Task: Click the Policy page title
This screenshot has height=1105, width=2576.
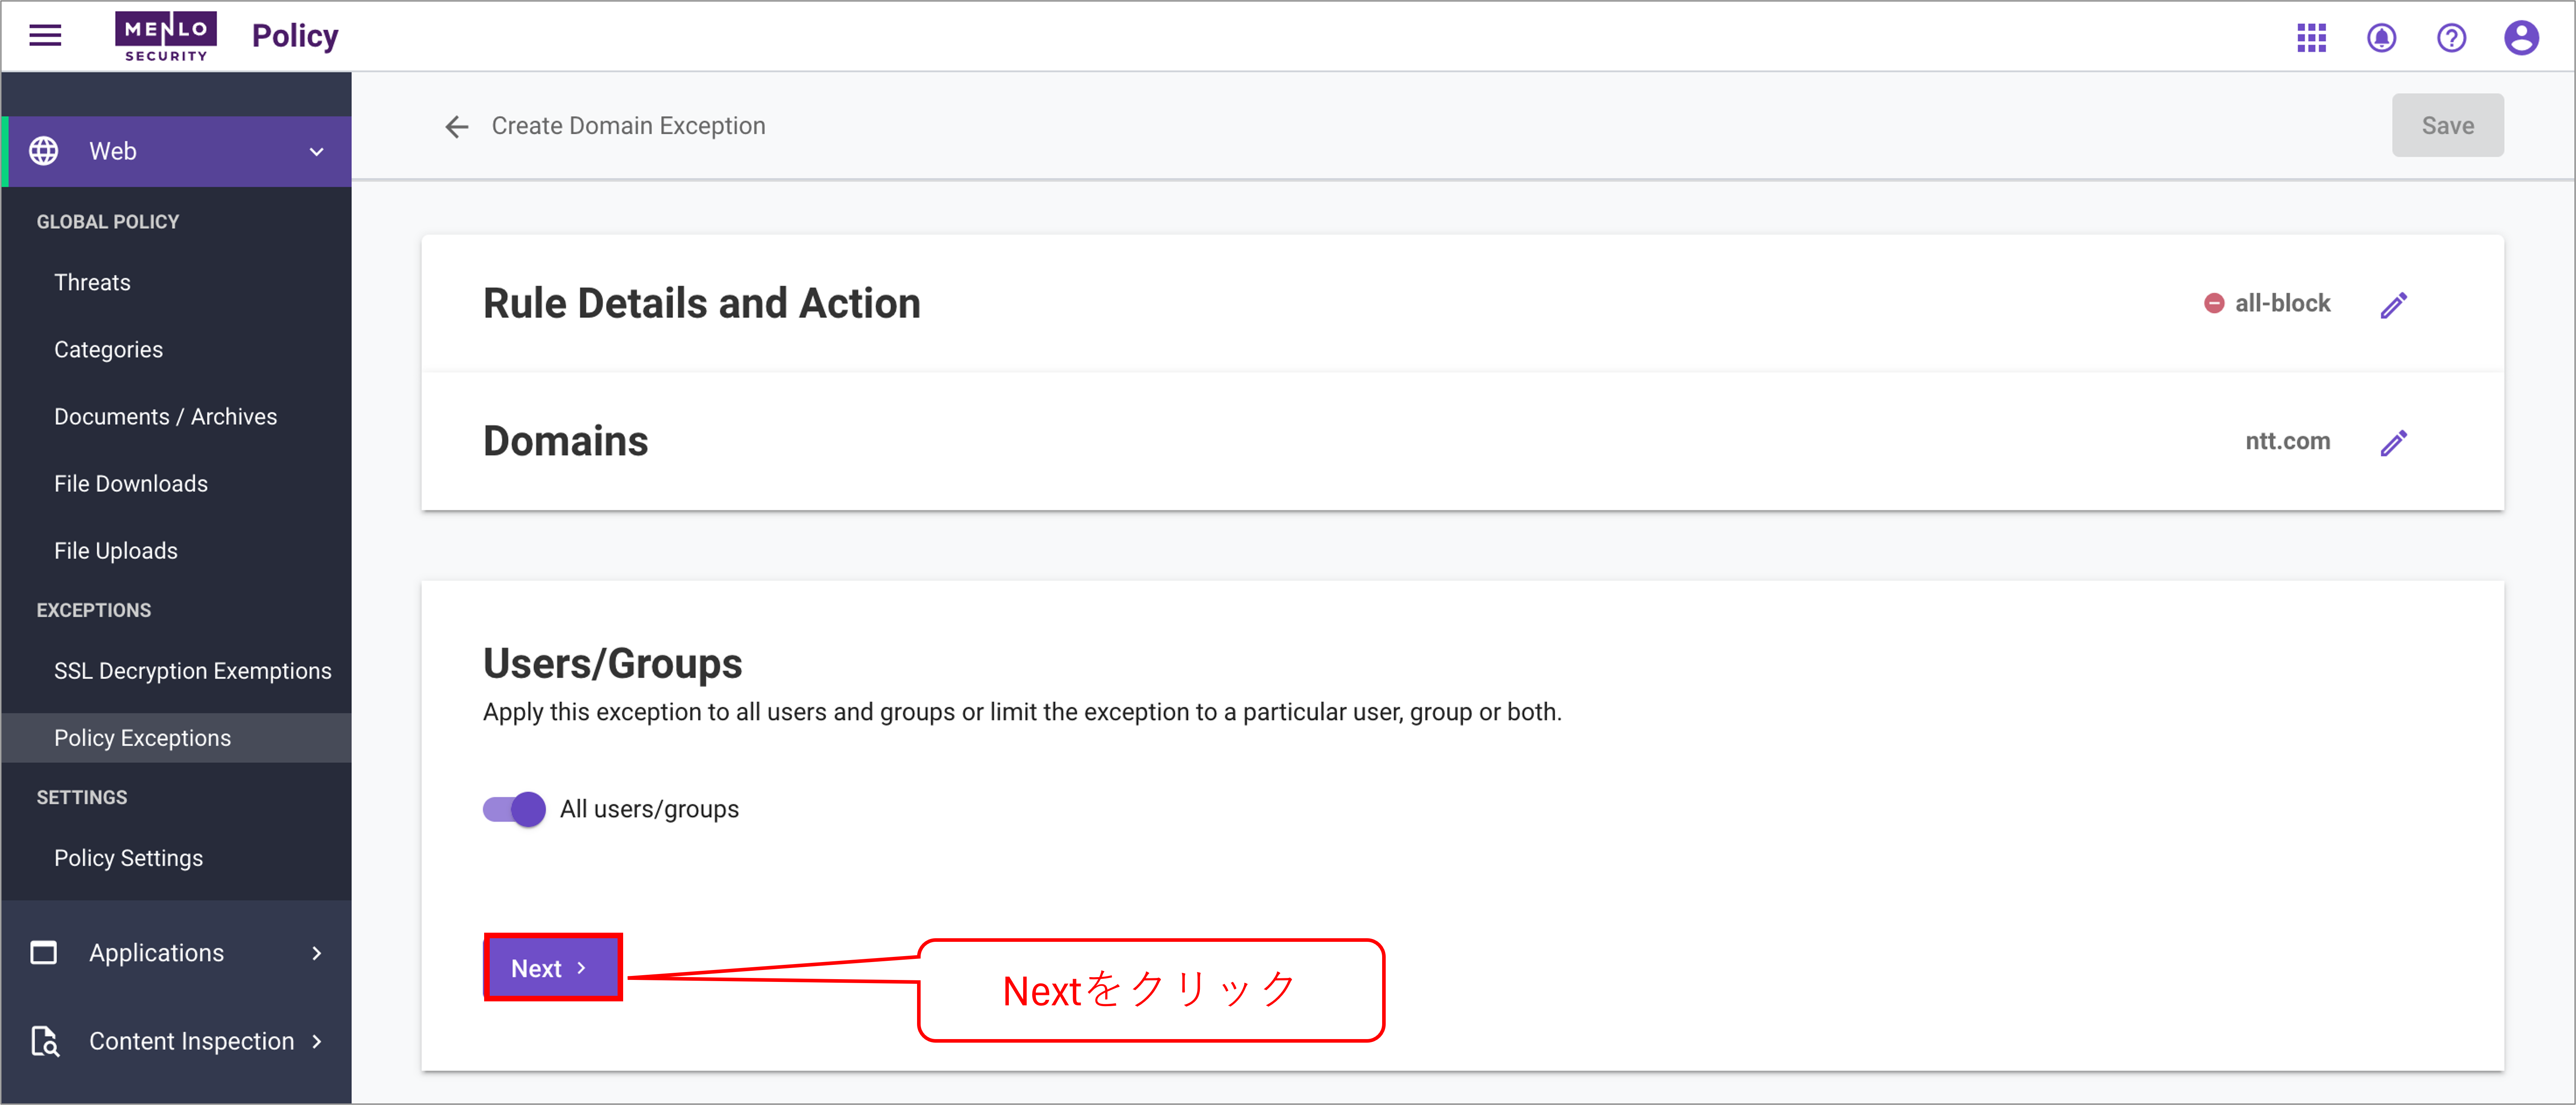Action: pos(295,36)
